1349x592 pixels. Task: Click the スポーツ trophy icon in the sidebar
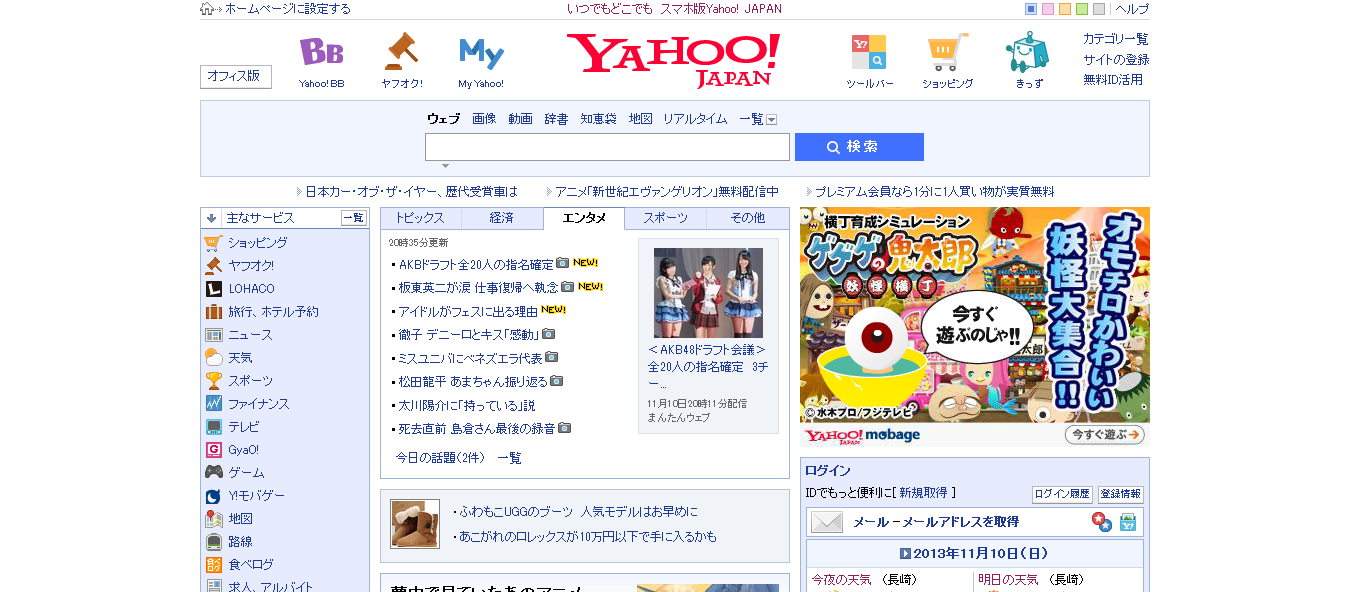click(213, 381)
